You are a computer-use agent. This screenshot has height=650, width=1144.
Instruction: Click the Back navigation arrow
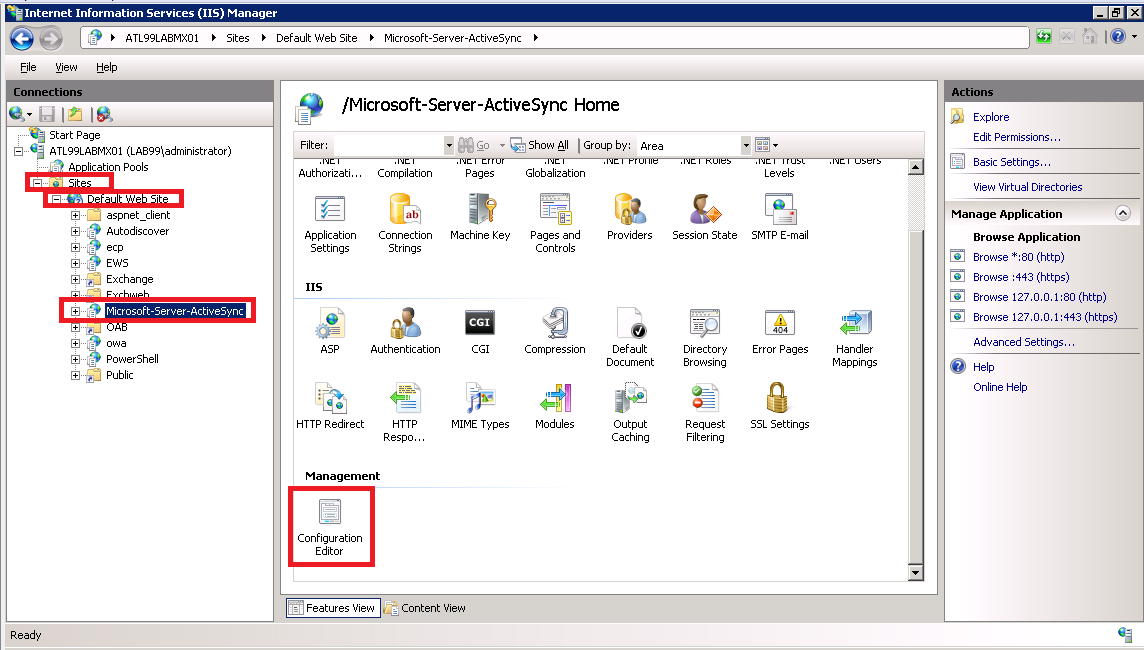click(22, 38)
